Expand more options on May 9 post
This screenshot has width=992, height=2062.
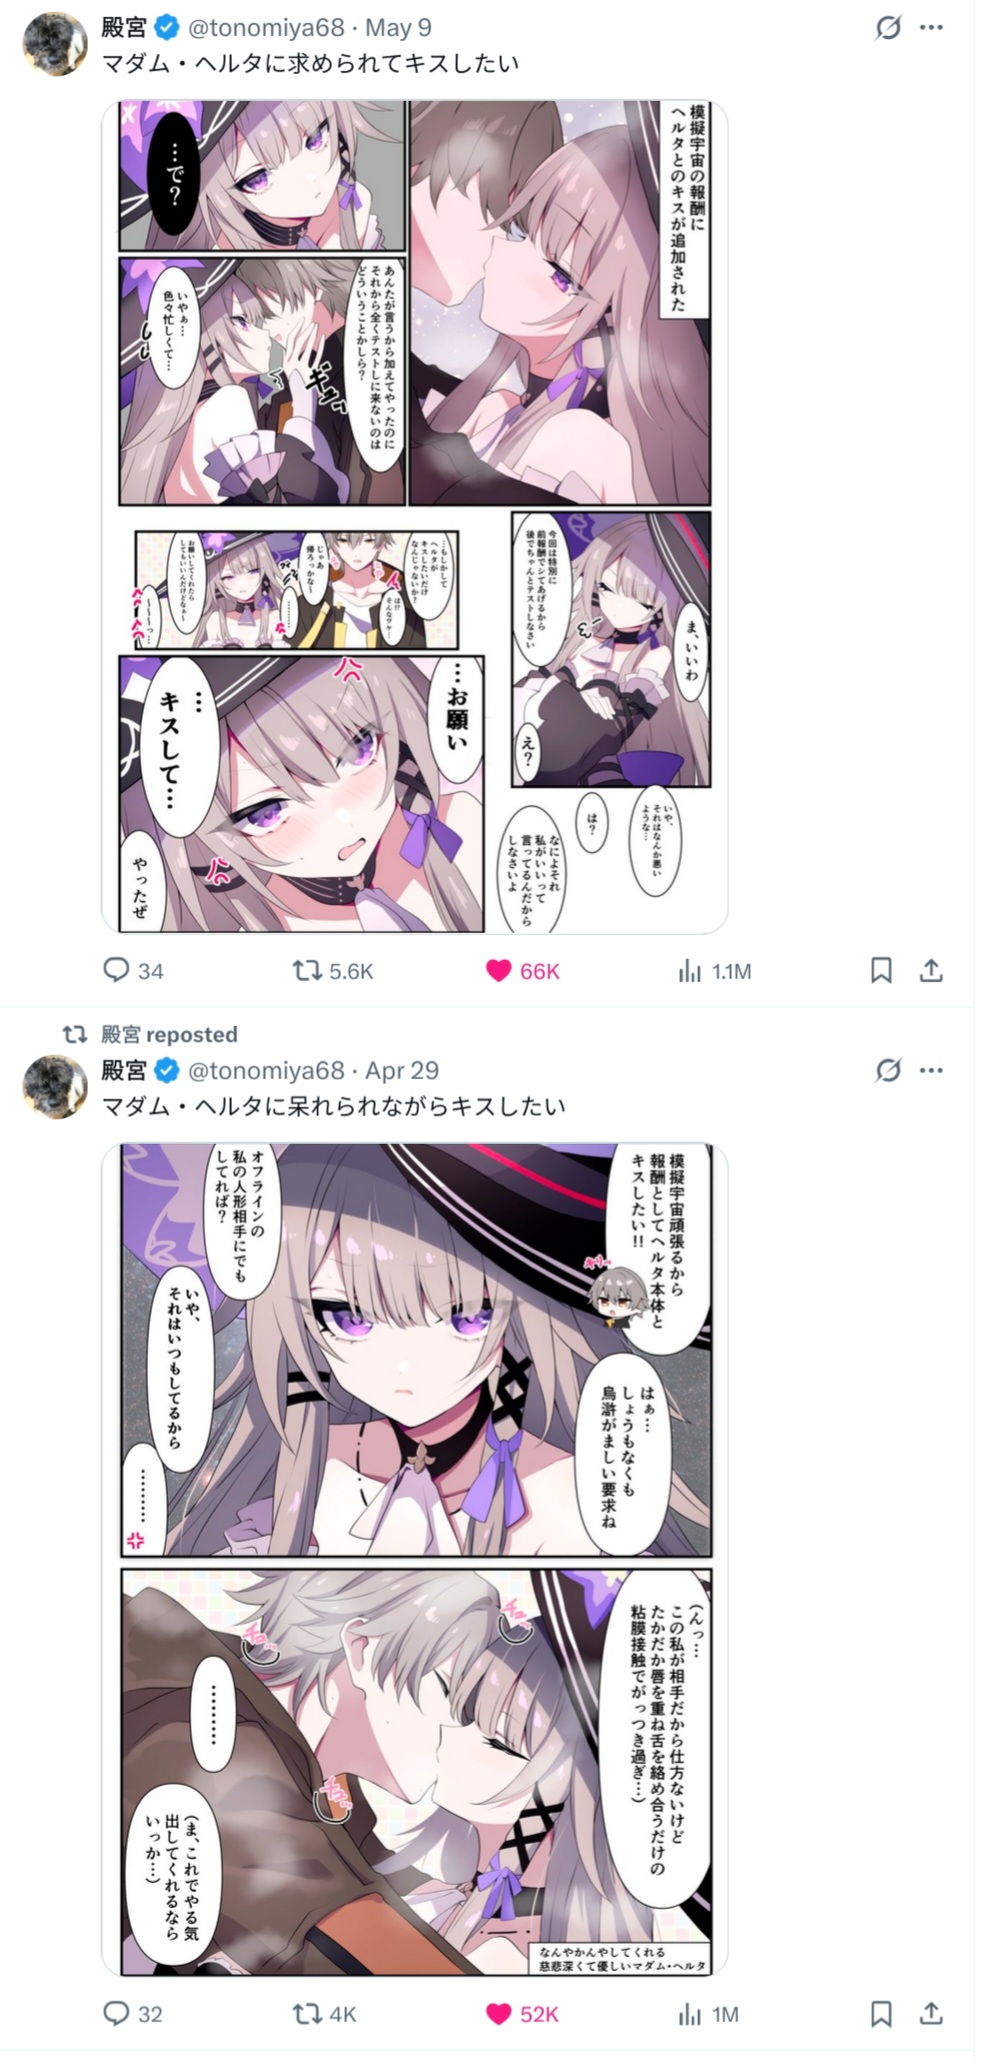pos(932,28)
